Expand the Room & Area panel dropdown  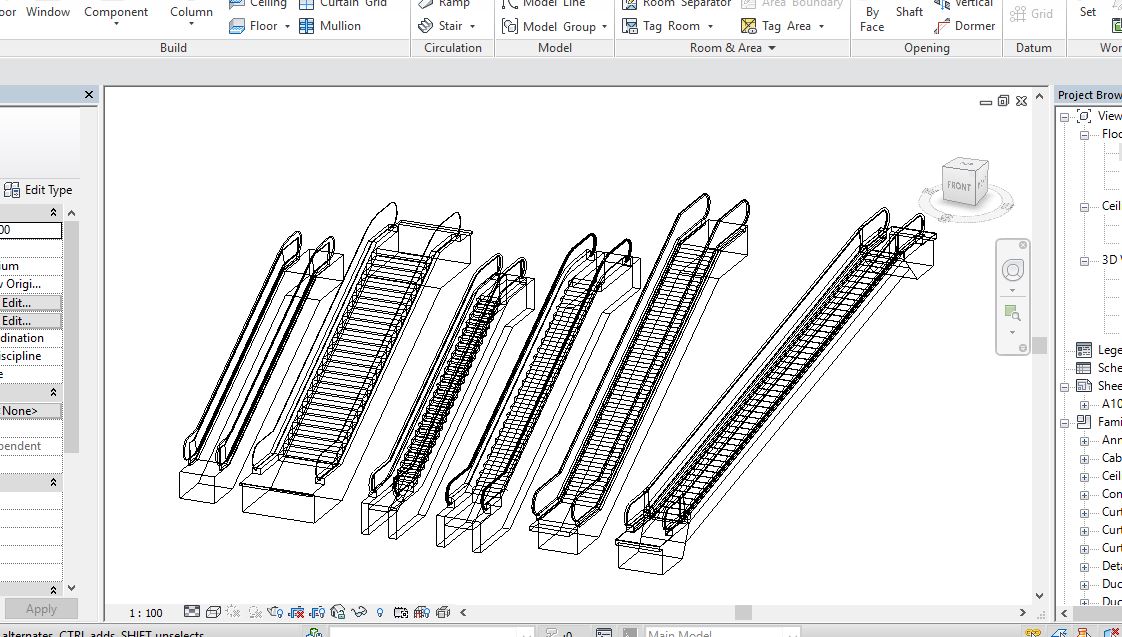pyautogui.click(x=772, y=48)
